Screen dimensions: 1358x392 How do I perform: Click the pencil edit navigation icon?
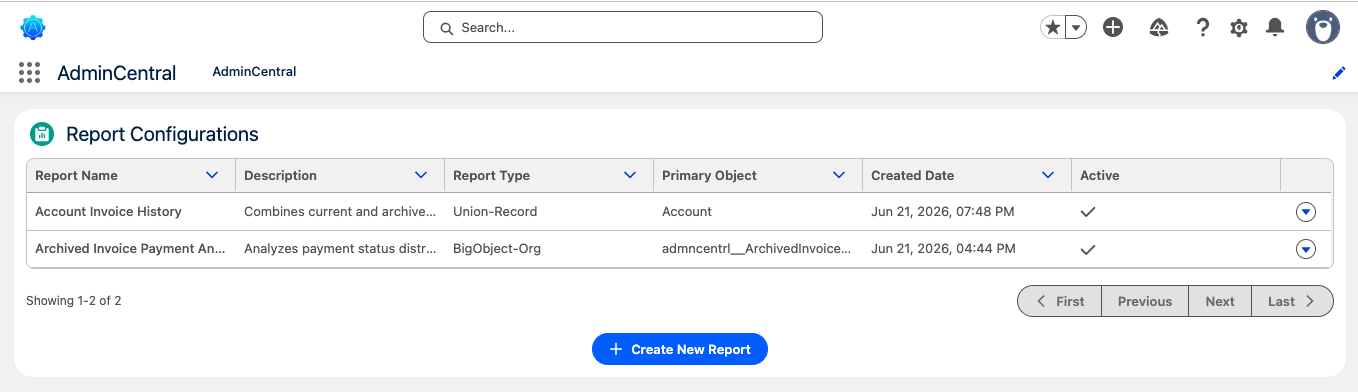[1339, 73]
